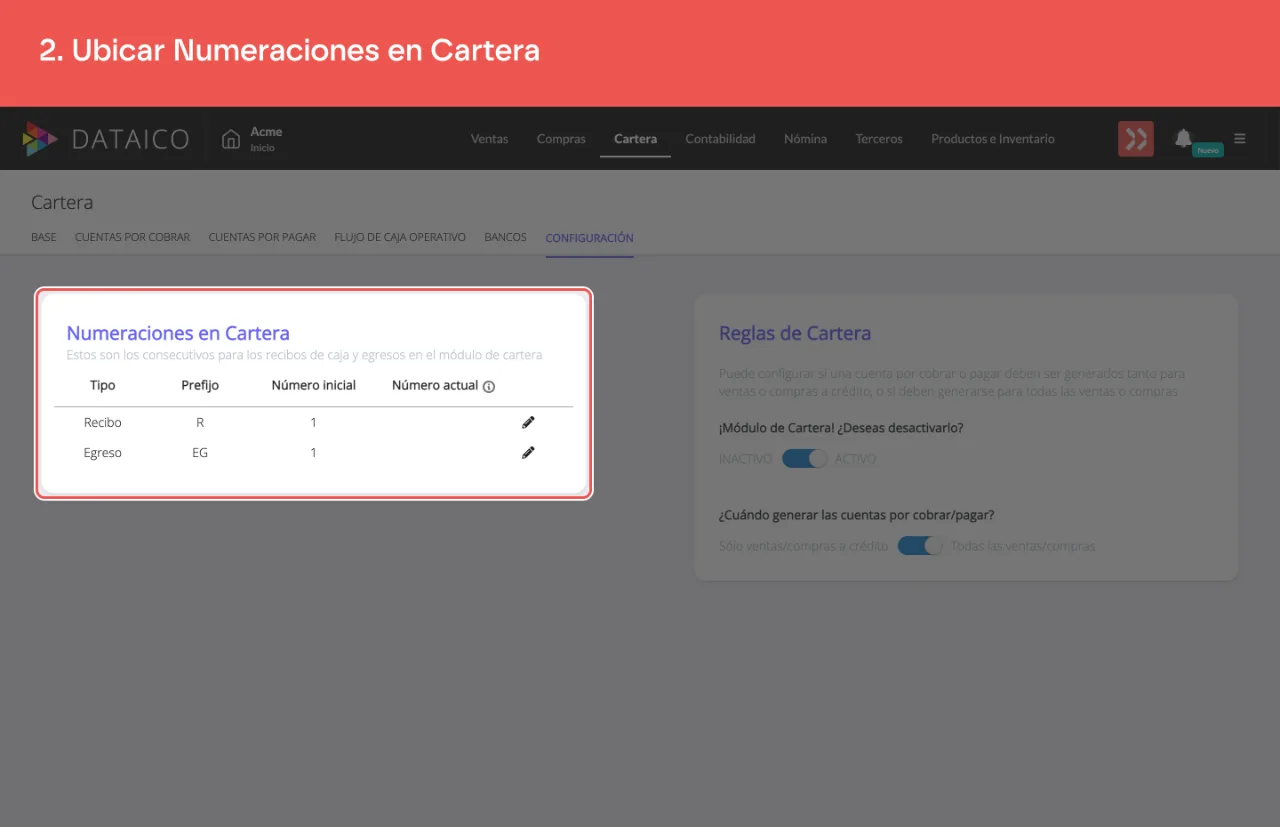Click the Sólo ventas/compras a crédito label
Screen dimensions: 1280x827
pyautogui.click(x=803, y=546)
